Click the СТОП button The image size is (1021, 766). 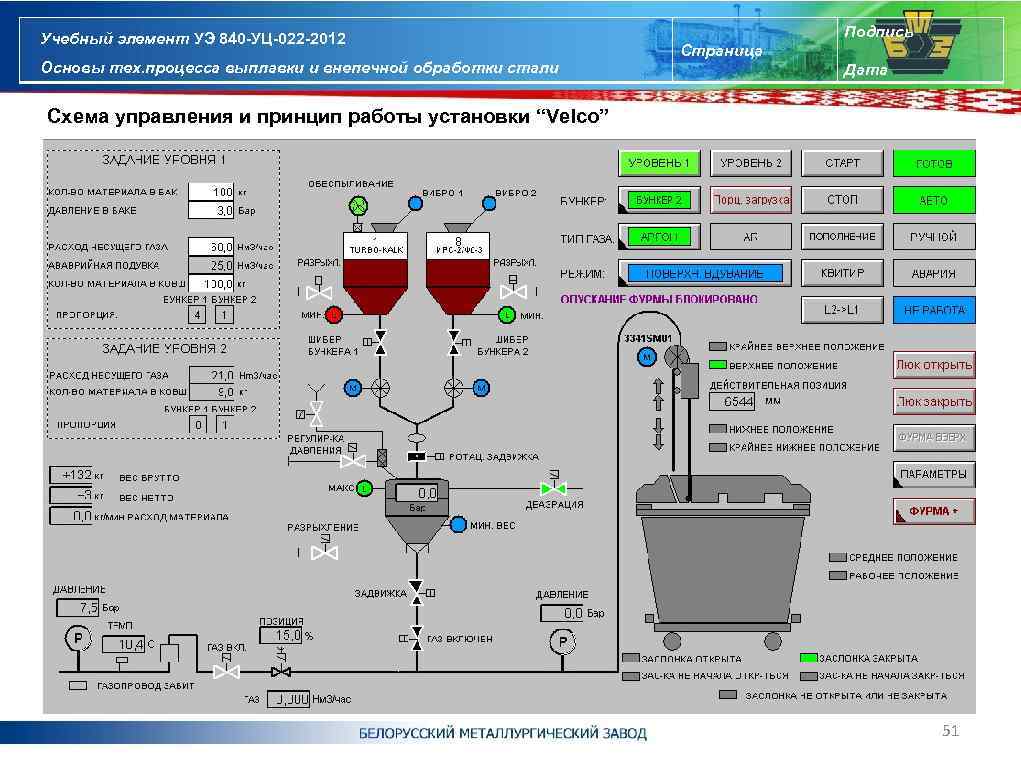[843, 200]
